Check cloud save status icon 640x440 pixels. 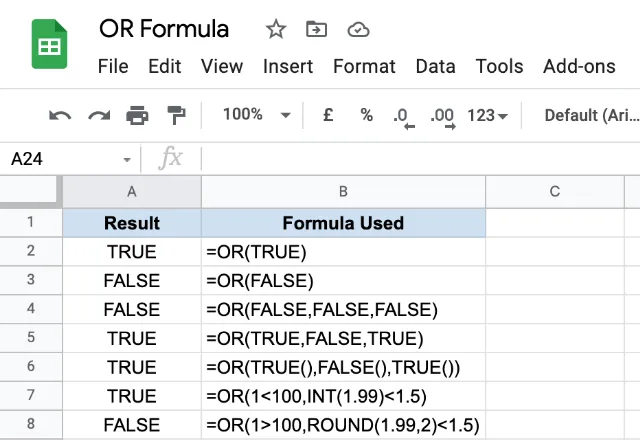[x=358, y=30]
